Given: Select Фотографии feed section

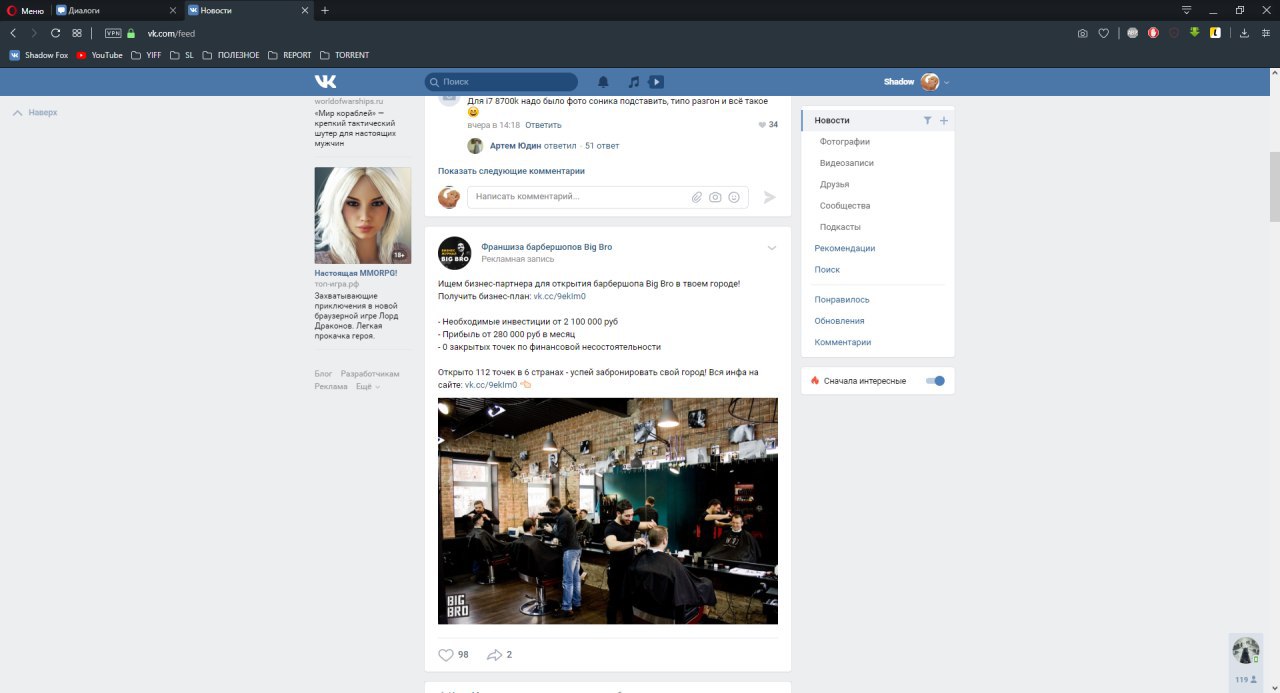Looking at the screenshot, I should pyautogui.click(x=845, y=142).
